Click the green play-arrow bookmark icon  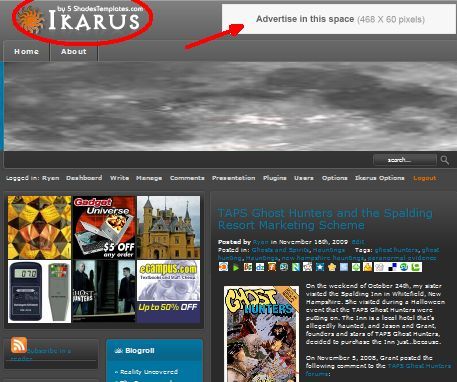click(x=236, y=267)
